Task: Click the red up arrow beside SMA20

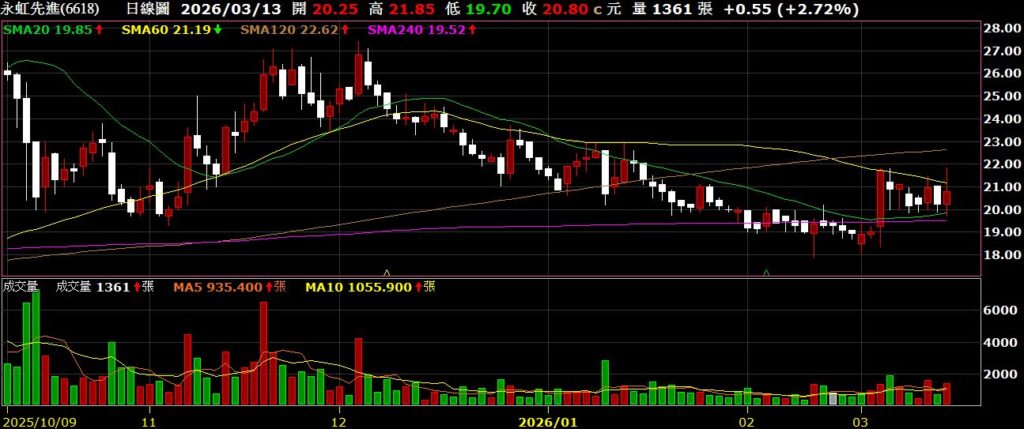Action: (101, 30)
